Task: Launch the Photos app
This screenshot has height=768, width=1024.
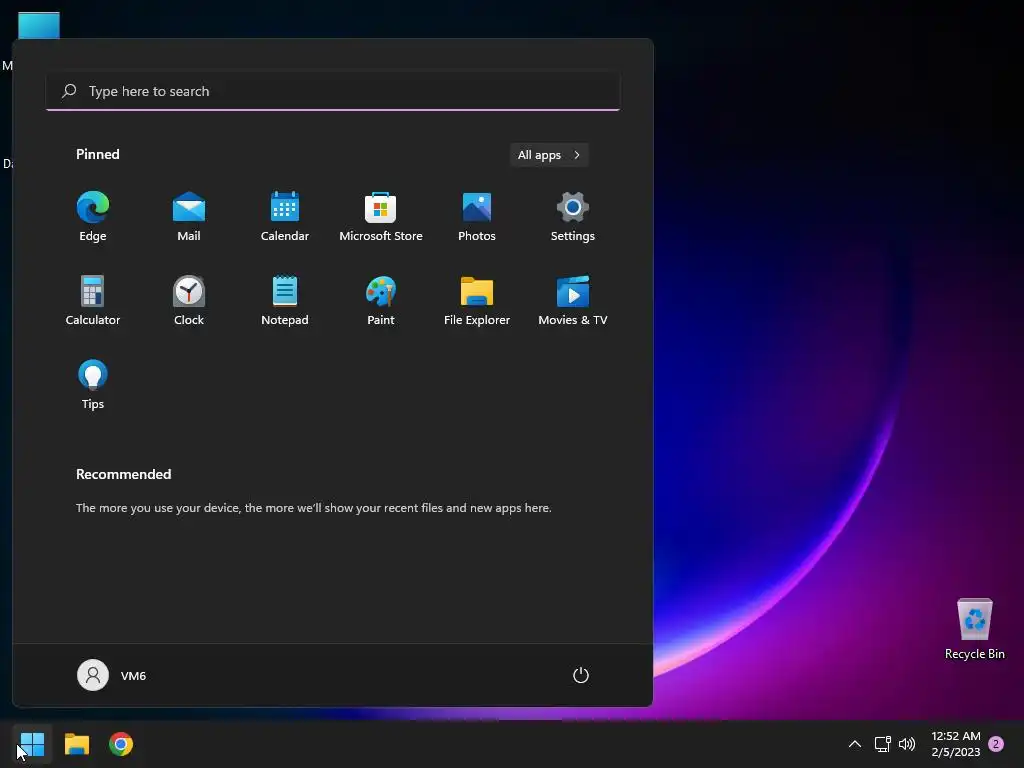Action: (477, 217)
